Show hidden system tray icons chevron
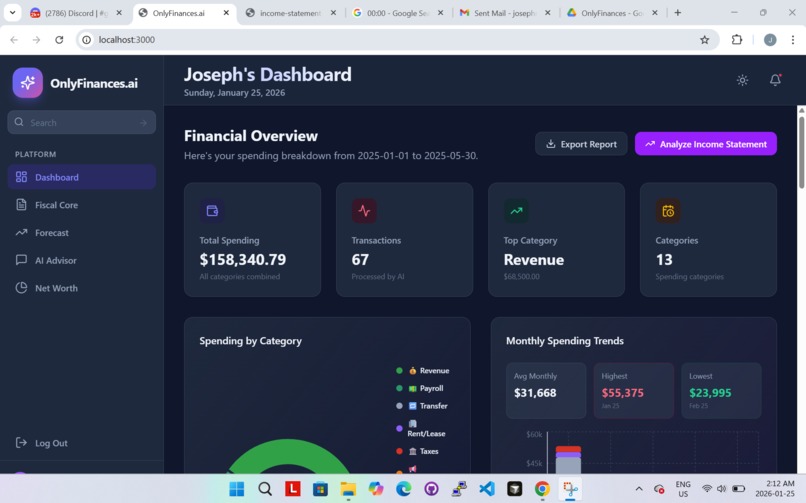 (x=638, y=489)
